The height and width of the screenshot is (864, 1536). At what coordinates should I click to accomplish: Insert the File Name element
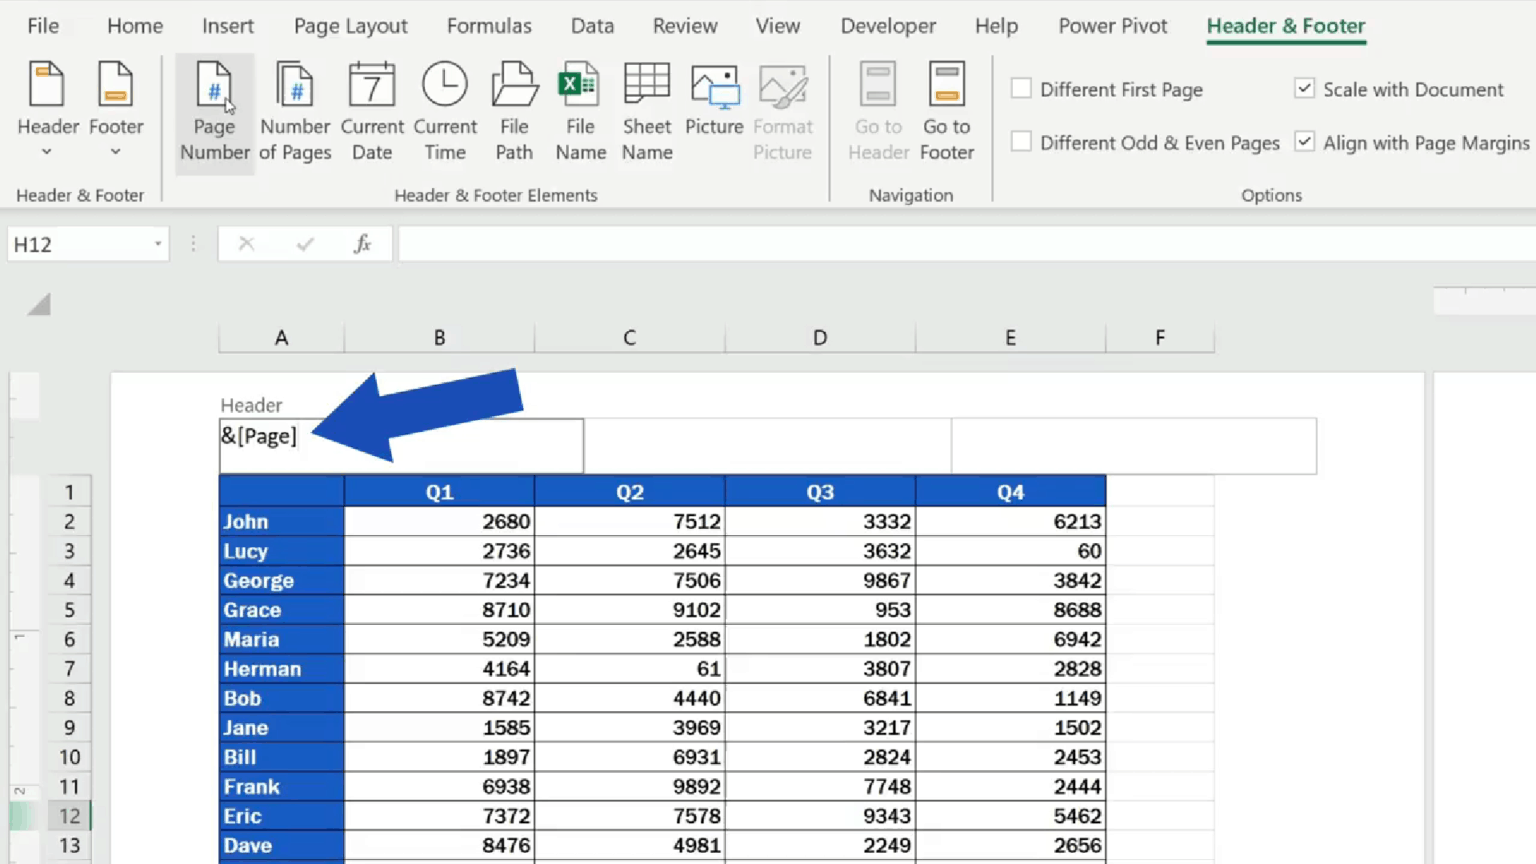point(580,112)
